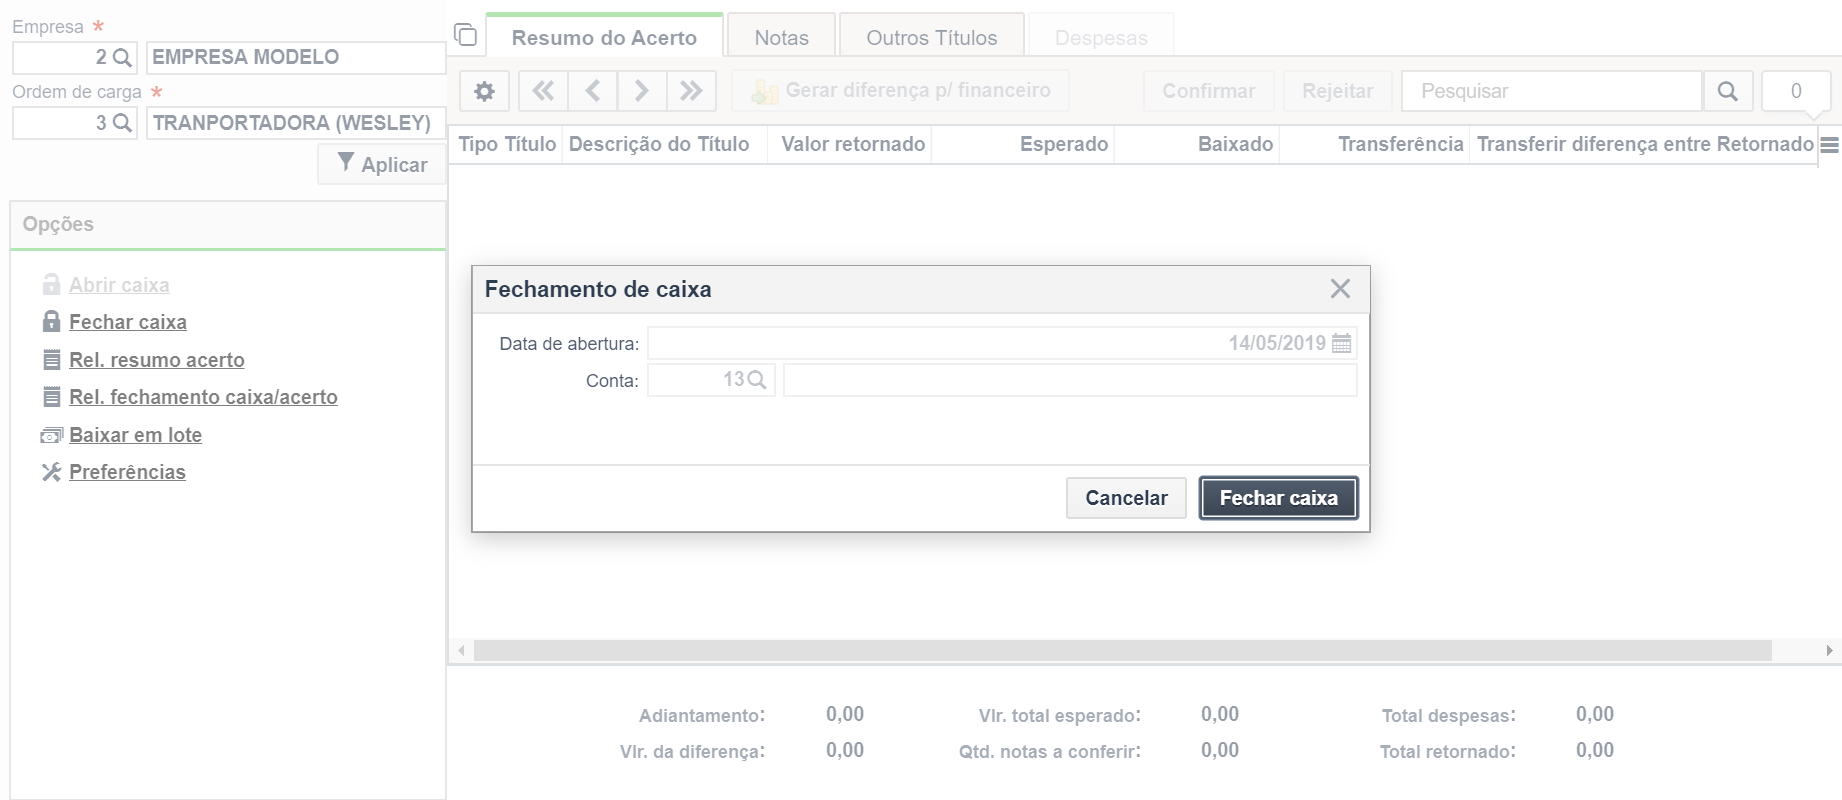Focus the Pesquisar search field
Image resolution: width=1842 pixels, height=800 pixels.
point(1552,91)
